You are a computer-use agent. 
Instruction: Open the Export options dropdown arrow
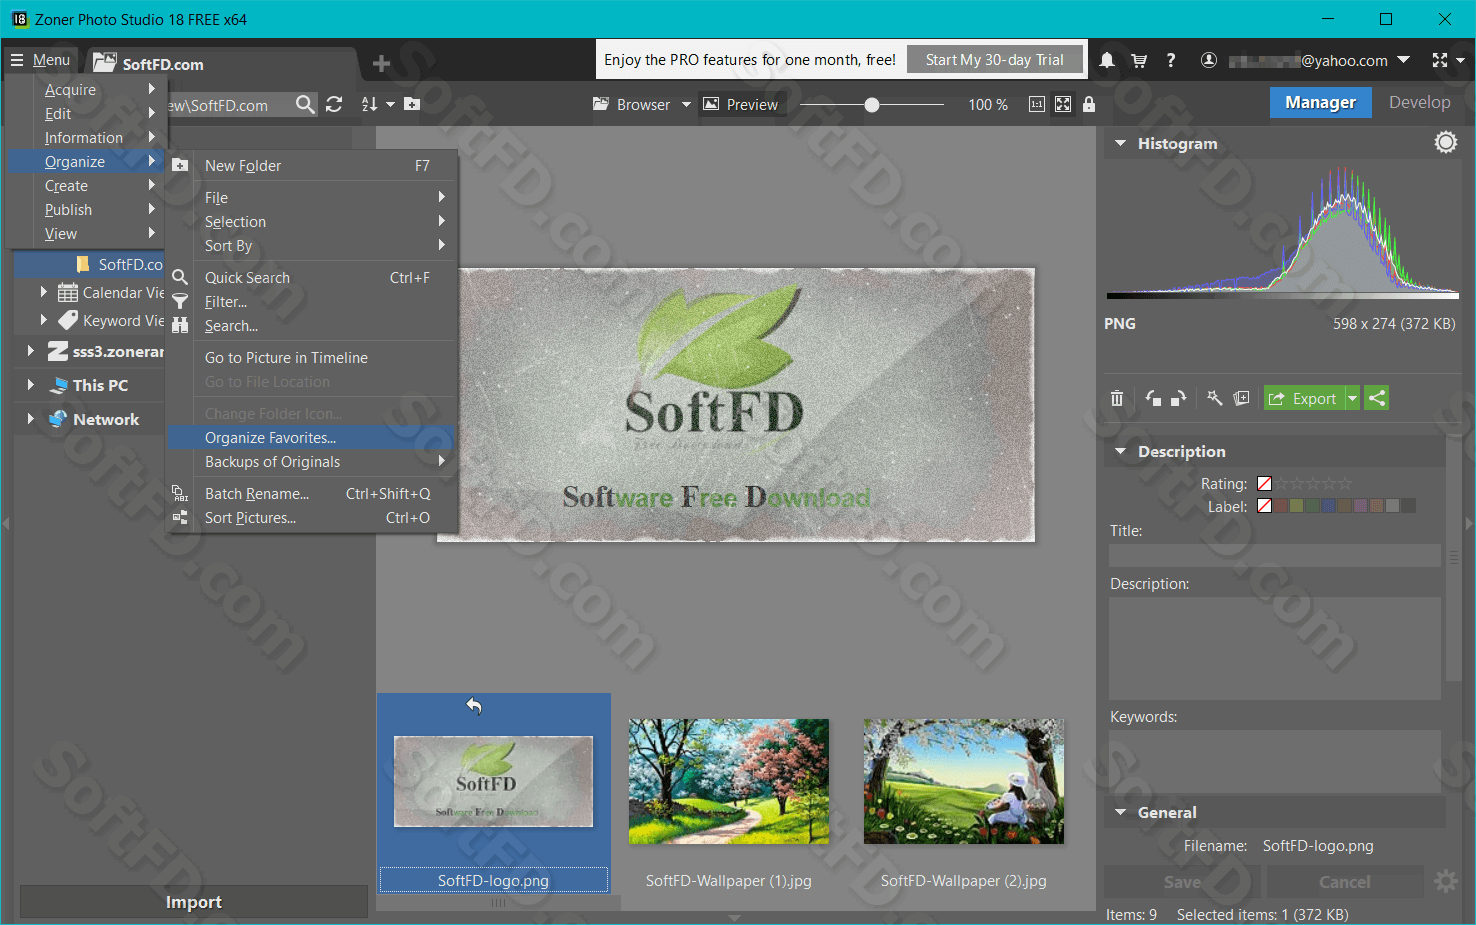(x=1352, y=398)
